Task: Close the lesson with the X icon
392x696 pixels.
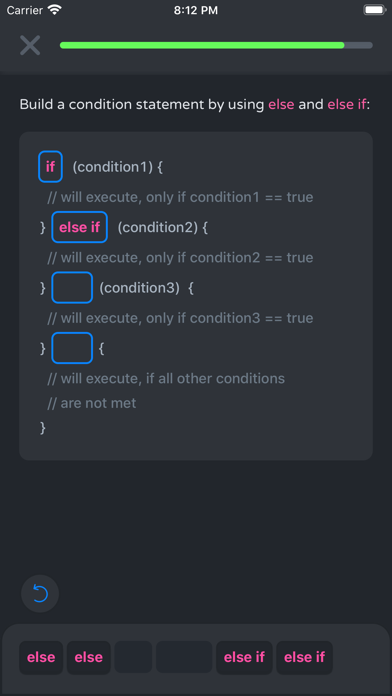Action: point(30,45)
